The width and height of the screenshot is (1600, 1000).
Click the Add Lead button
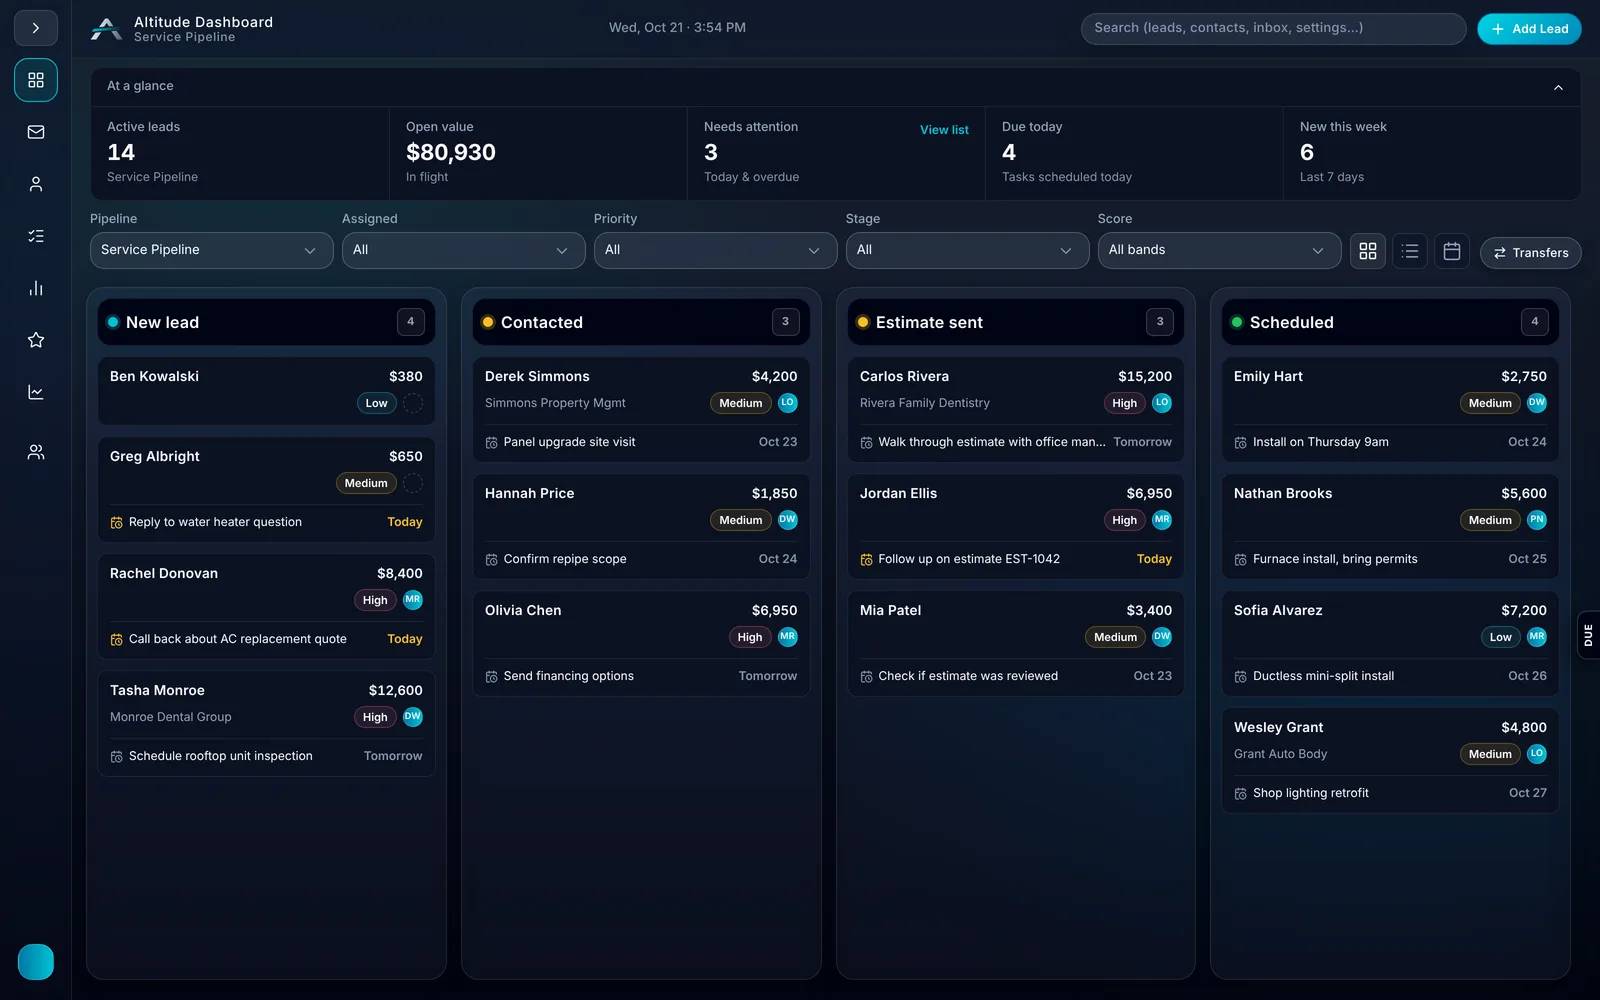click(x=1529, y=29)
